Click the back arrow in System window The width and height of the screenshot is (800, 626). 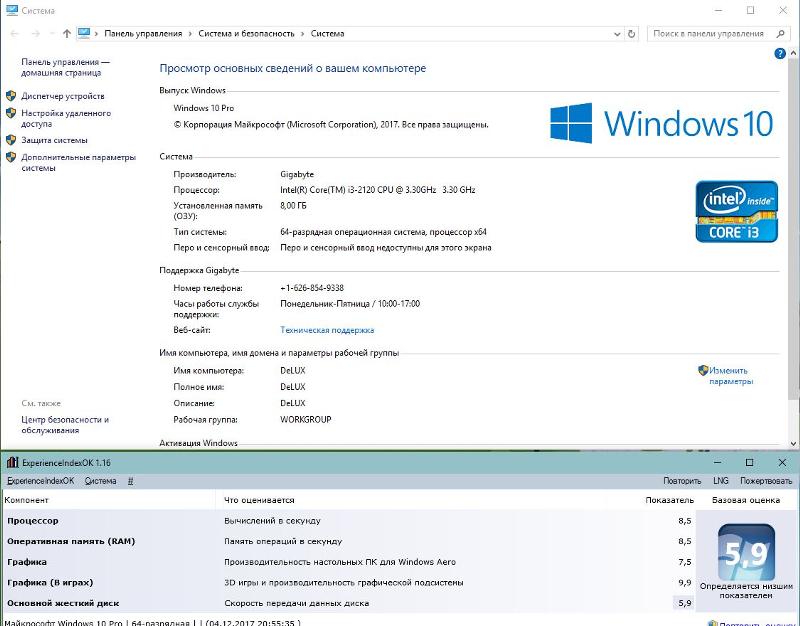[14, 34]
